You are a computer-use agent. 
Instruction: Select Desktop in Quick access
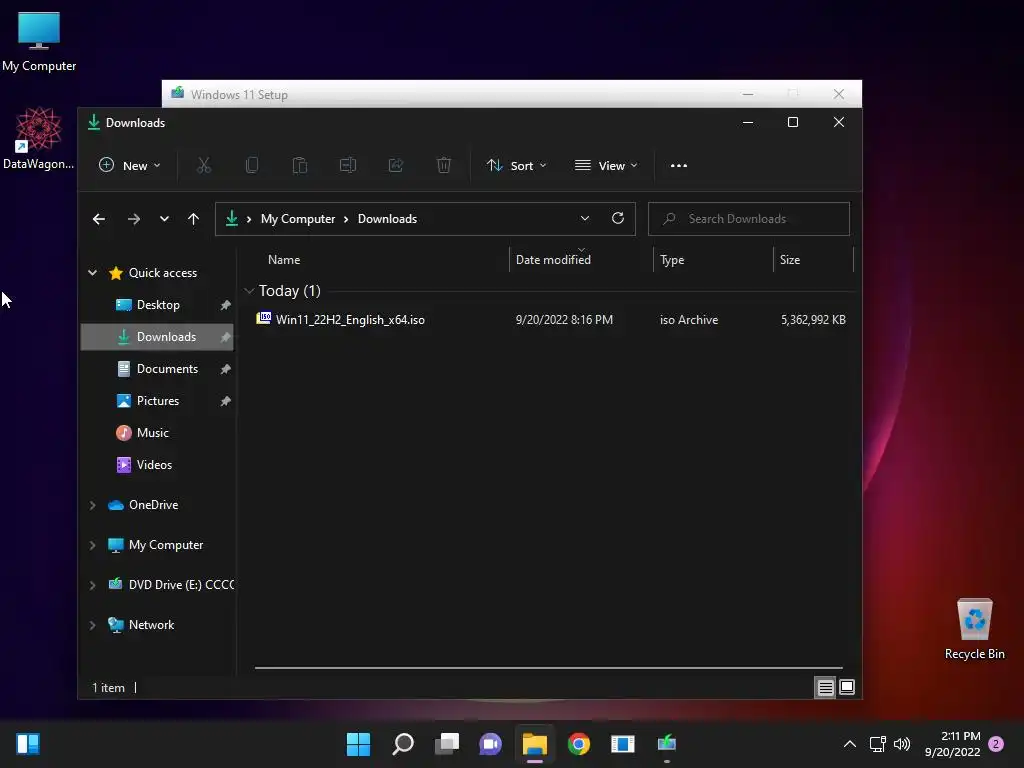[x=157, y=304]
